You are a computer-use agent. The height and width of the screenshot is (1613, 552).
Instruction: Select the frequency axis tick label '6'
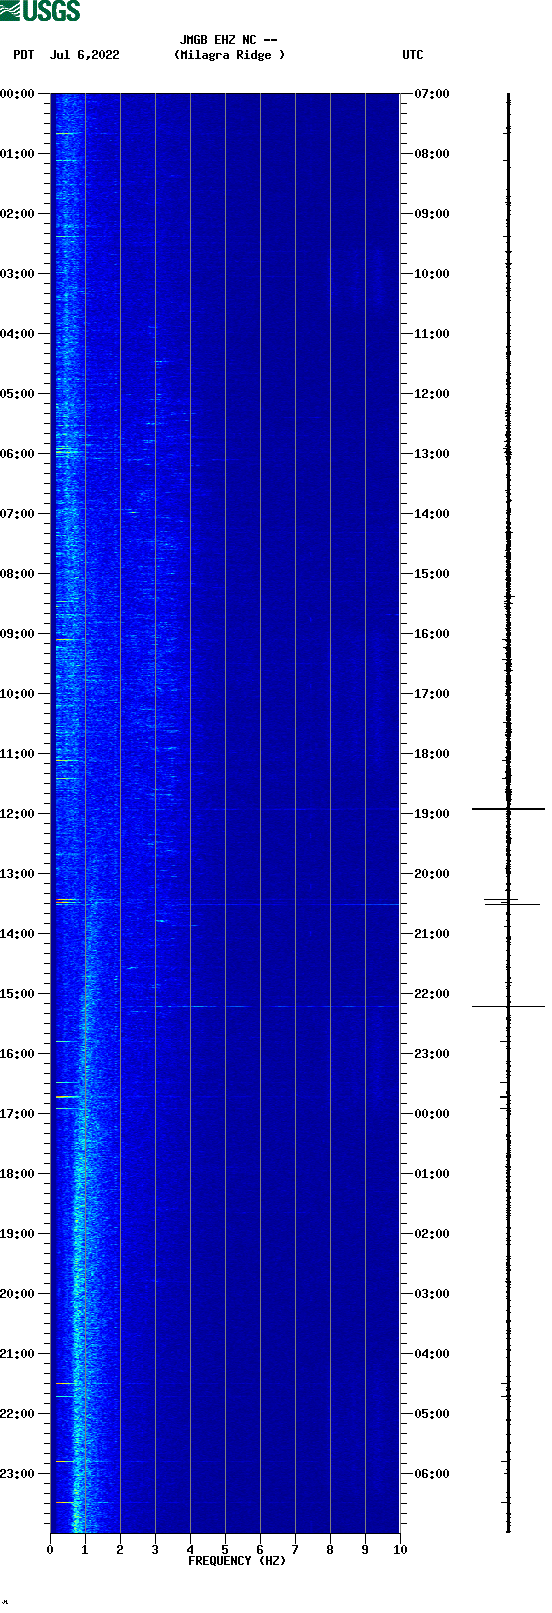(x=260, y=1550)
